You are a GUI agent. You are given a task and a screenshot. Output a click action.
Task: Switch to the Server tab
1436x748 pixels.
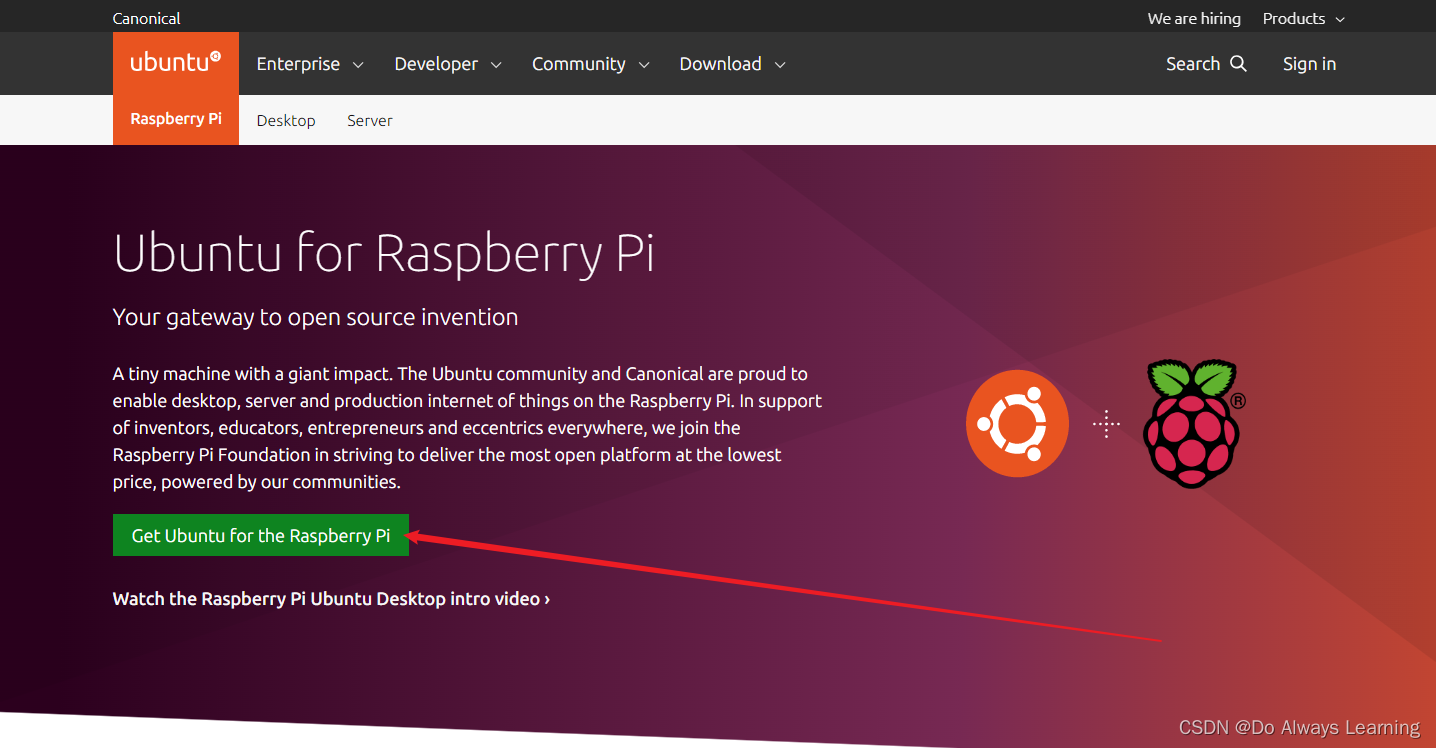[x=369, y=120]
